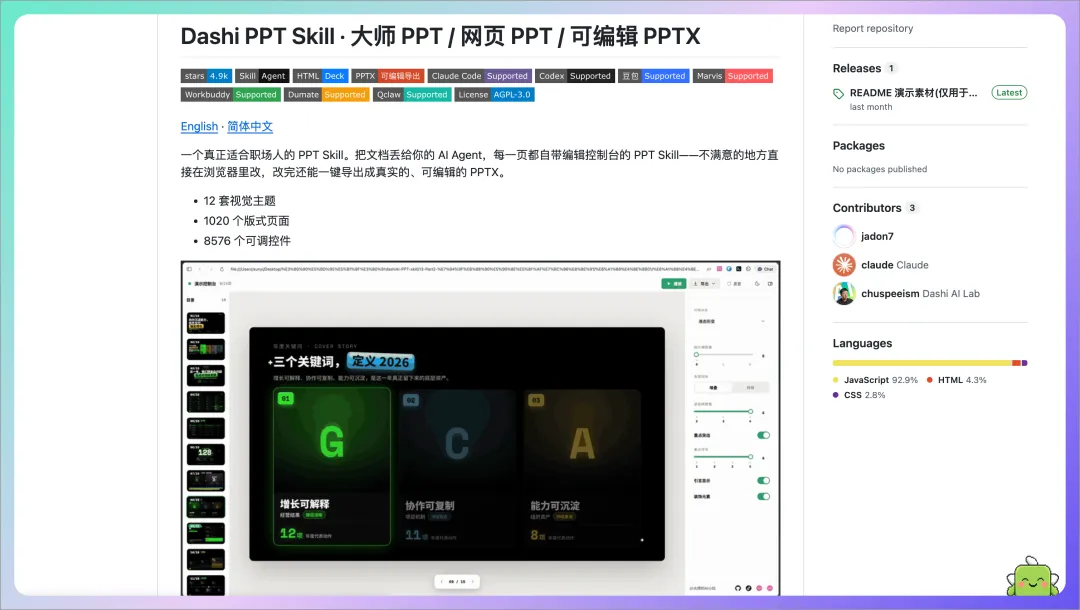This screenshot has height=610, width=1080.
Task: Open jadon7 profile name link
Action: tap(877, 236)
